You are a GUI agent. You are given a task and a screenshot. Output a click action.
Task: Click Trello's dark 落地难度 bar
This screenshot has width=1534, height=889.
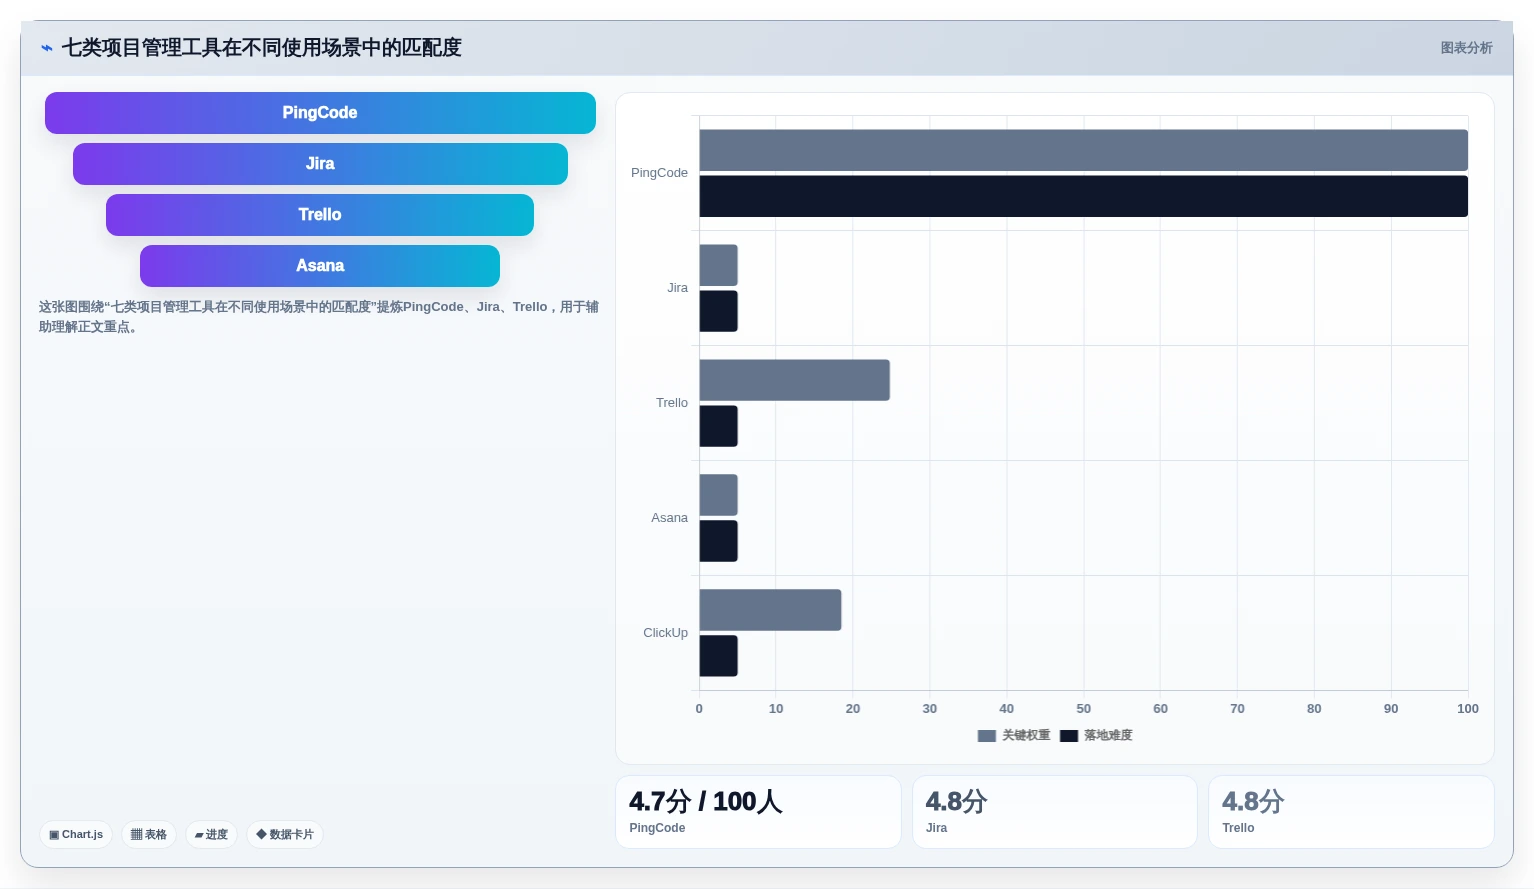pos(718,426)
